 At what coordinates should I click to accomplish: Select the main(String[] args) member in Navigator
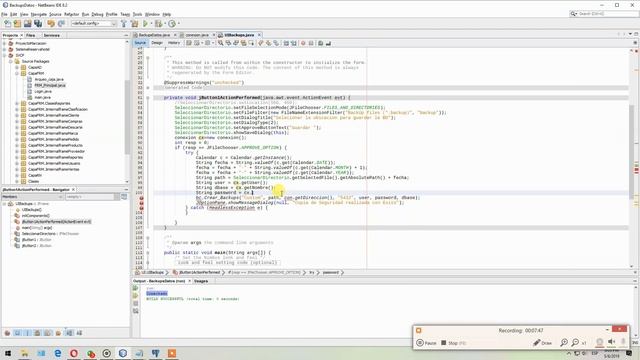point(37,228)
